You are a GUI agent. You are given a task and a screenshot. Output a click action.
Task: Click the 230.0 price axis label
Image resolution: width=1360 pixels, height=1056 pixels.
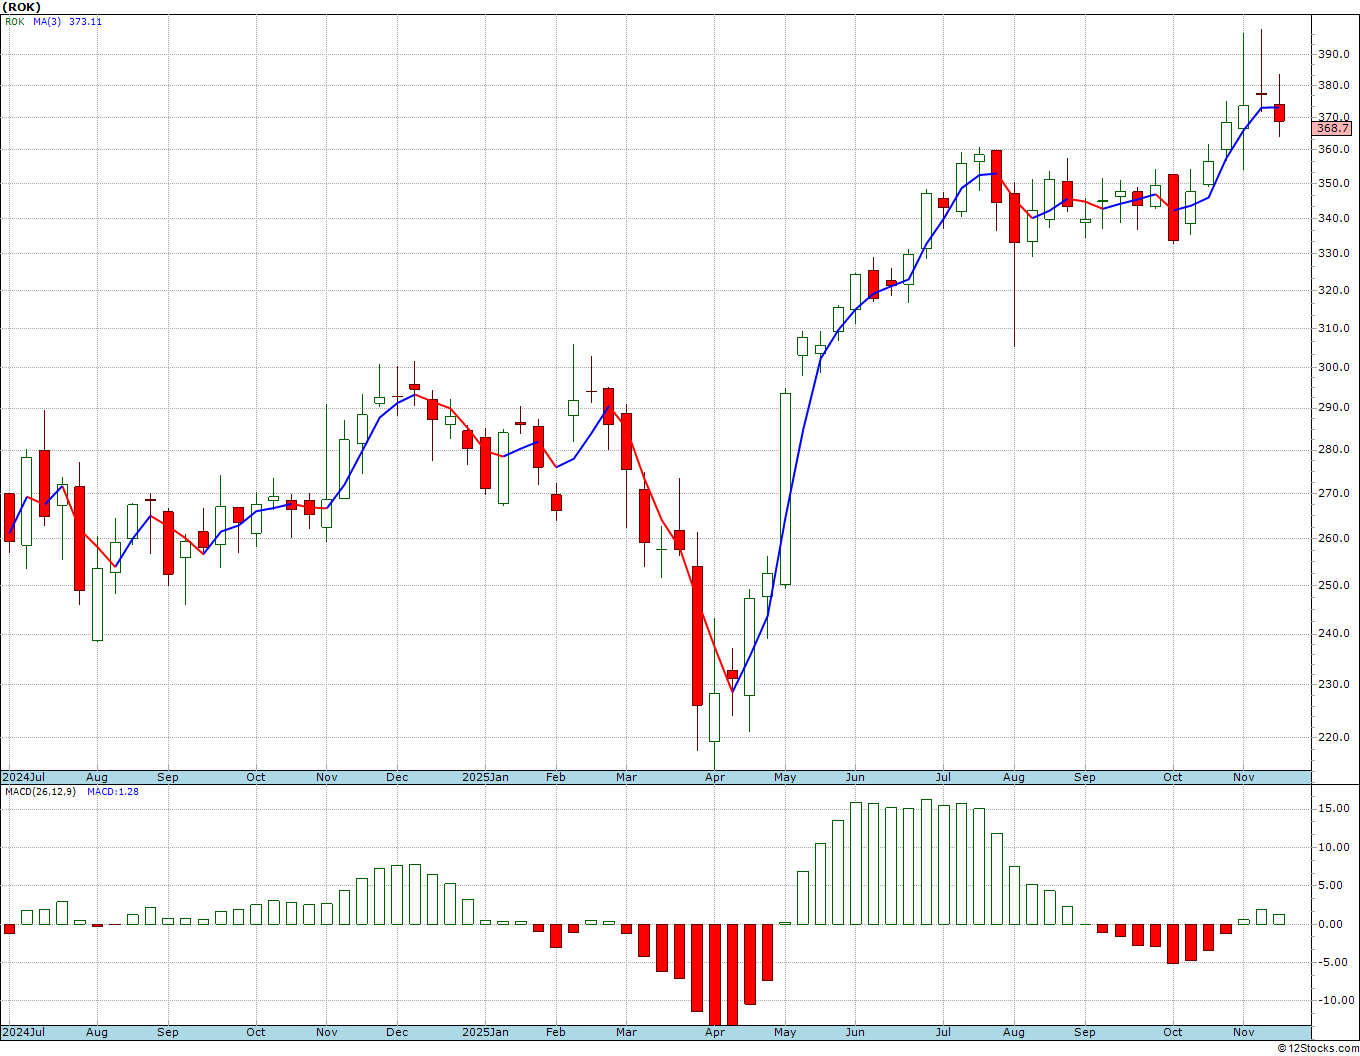click(x=1334, y=684)
